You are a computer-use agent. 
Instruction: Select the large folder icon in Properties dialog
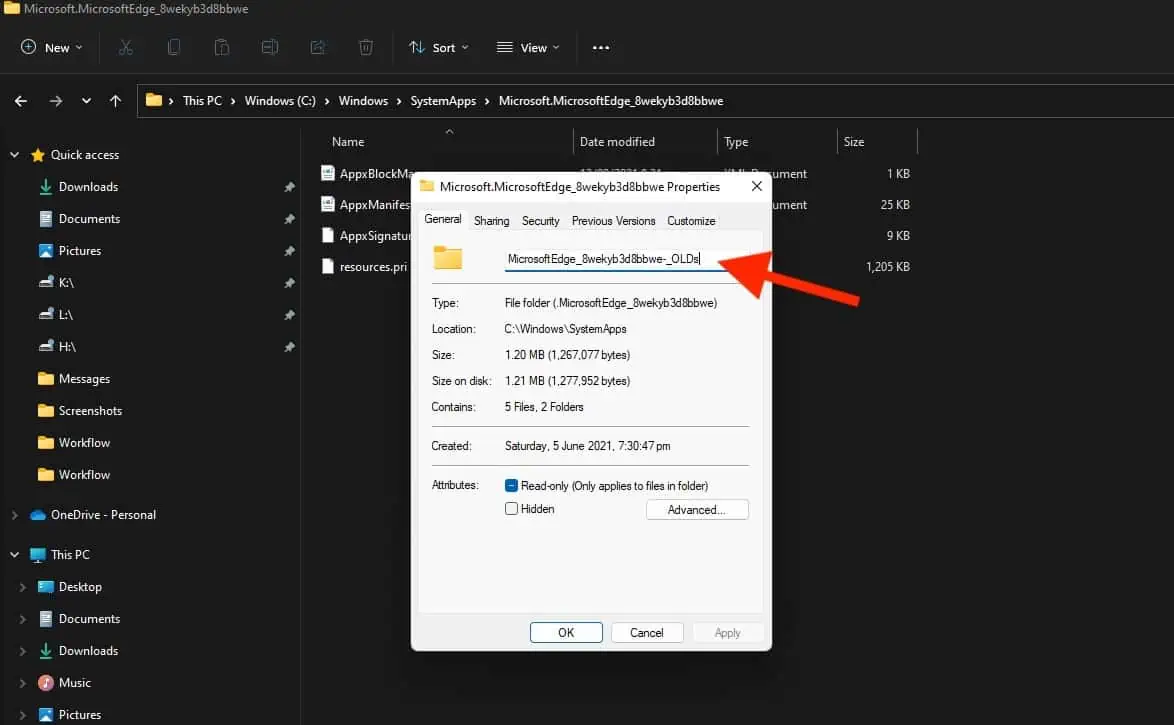(x=448, y=258)
